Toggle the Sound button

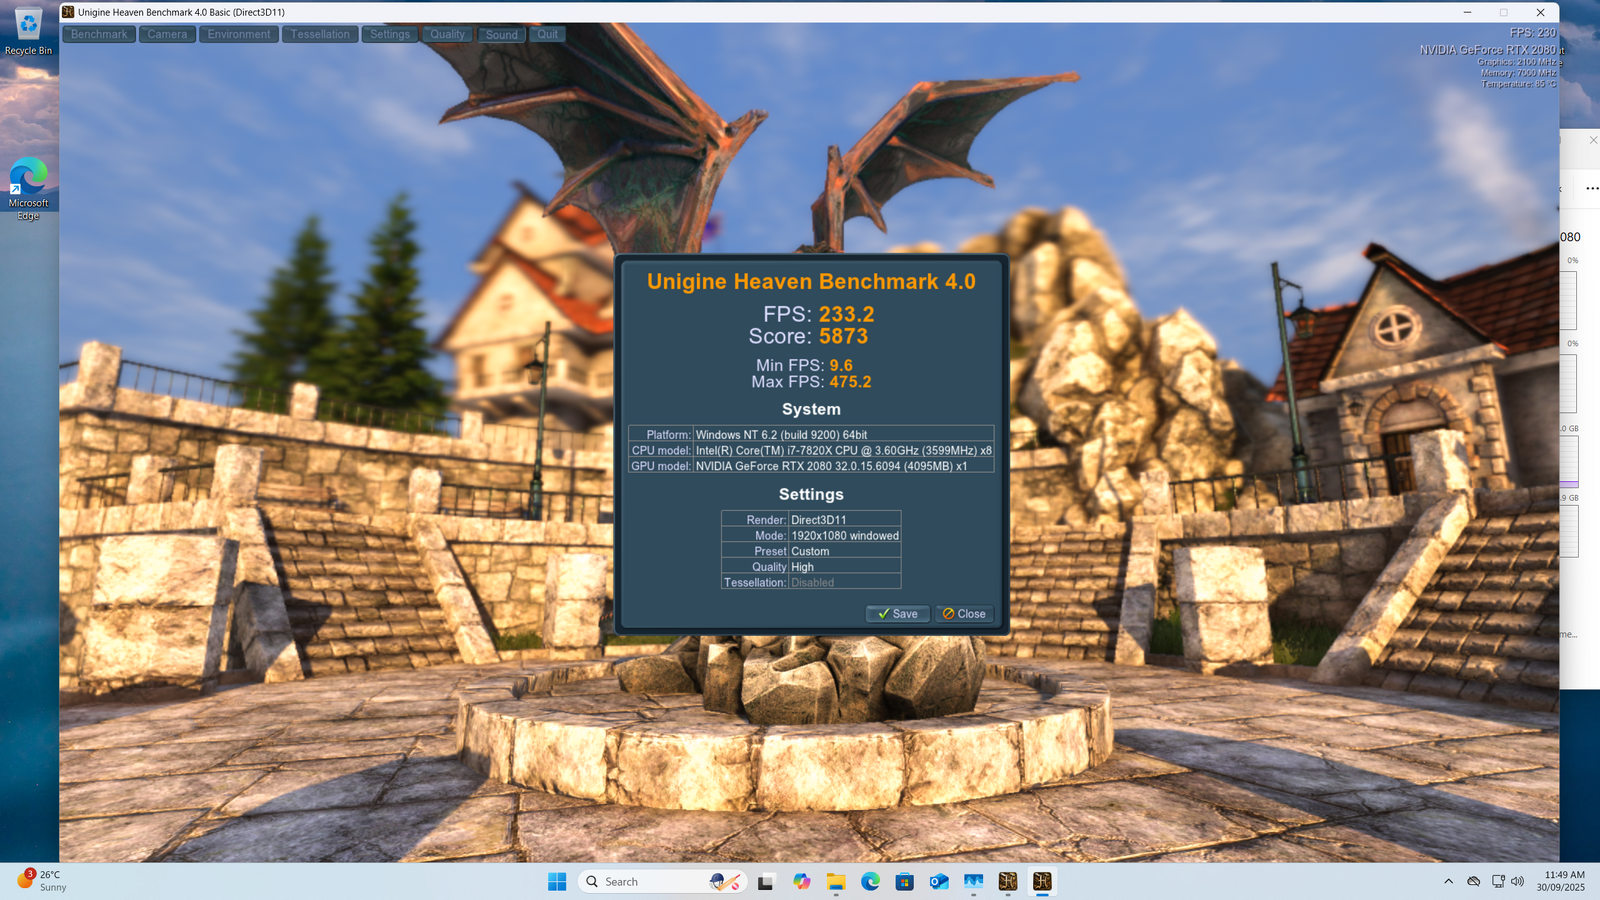(x=501, y=34)
